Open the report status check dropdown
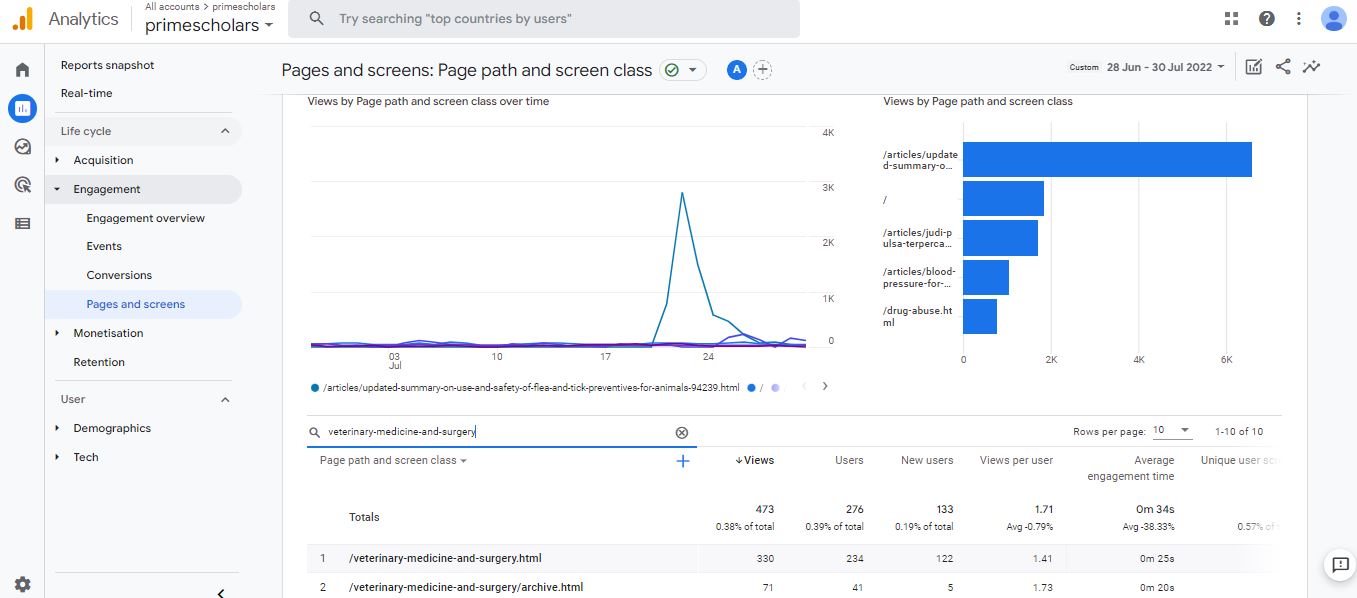Viewport: 1357px width, 598px height. click(x=682, y=70)
